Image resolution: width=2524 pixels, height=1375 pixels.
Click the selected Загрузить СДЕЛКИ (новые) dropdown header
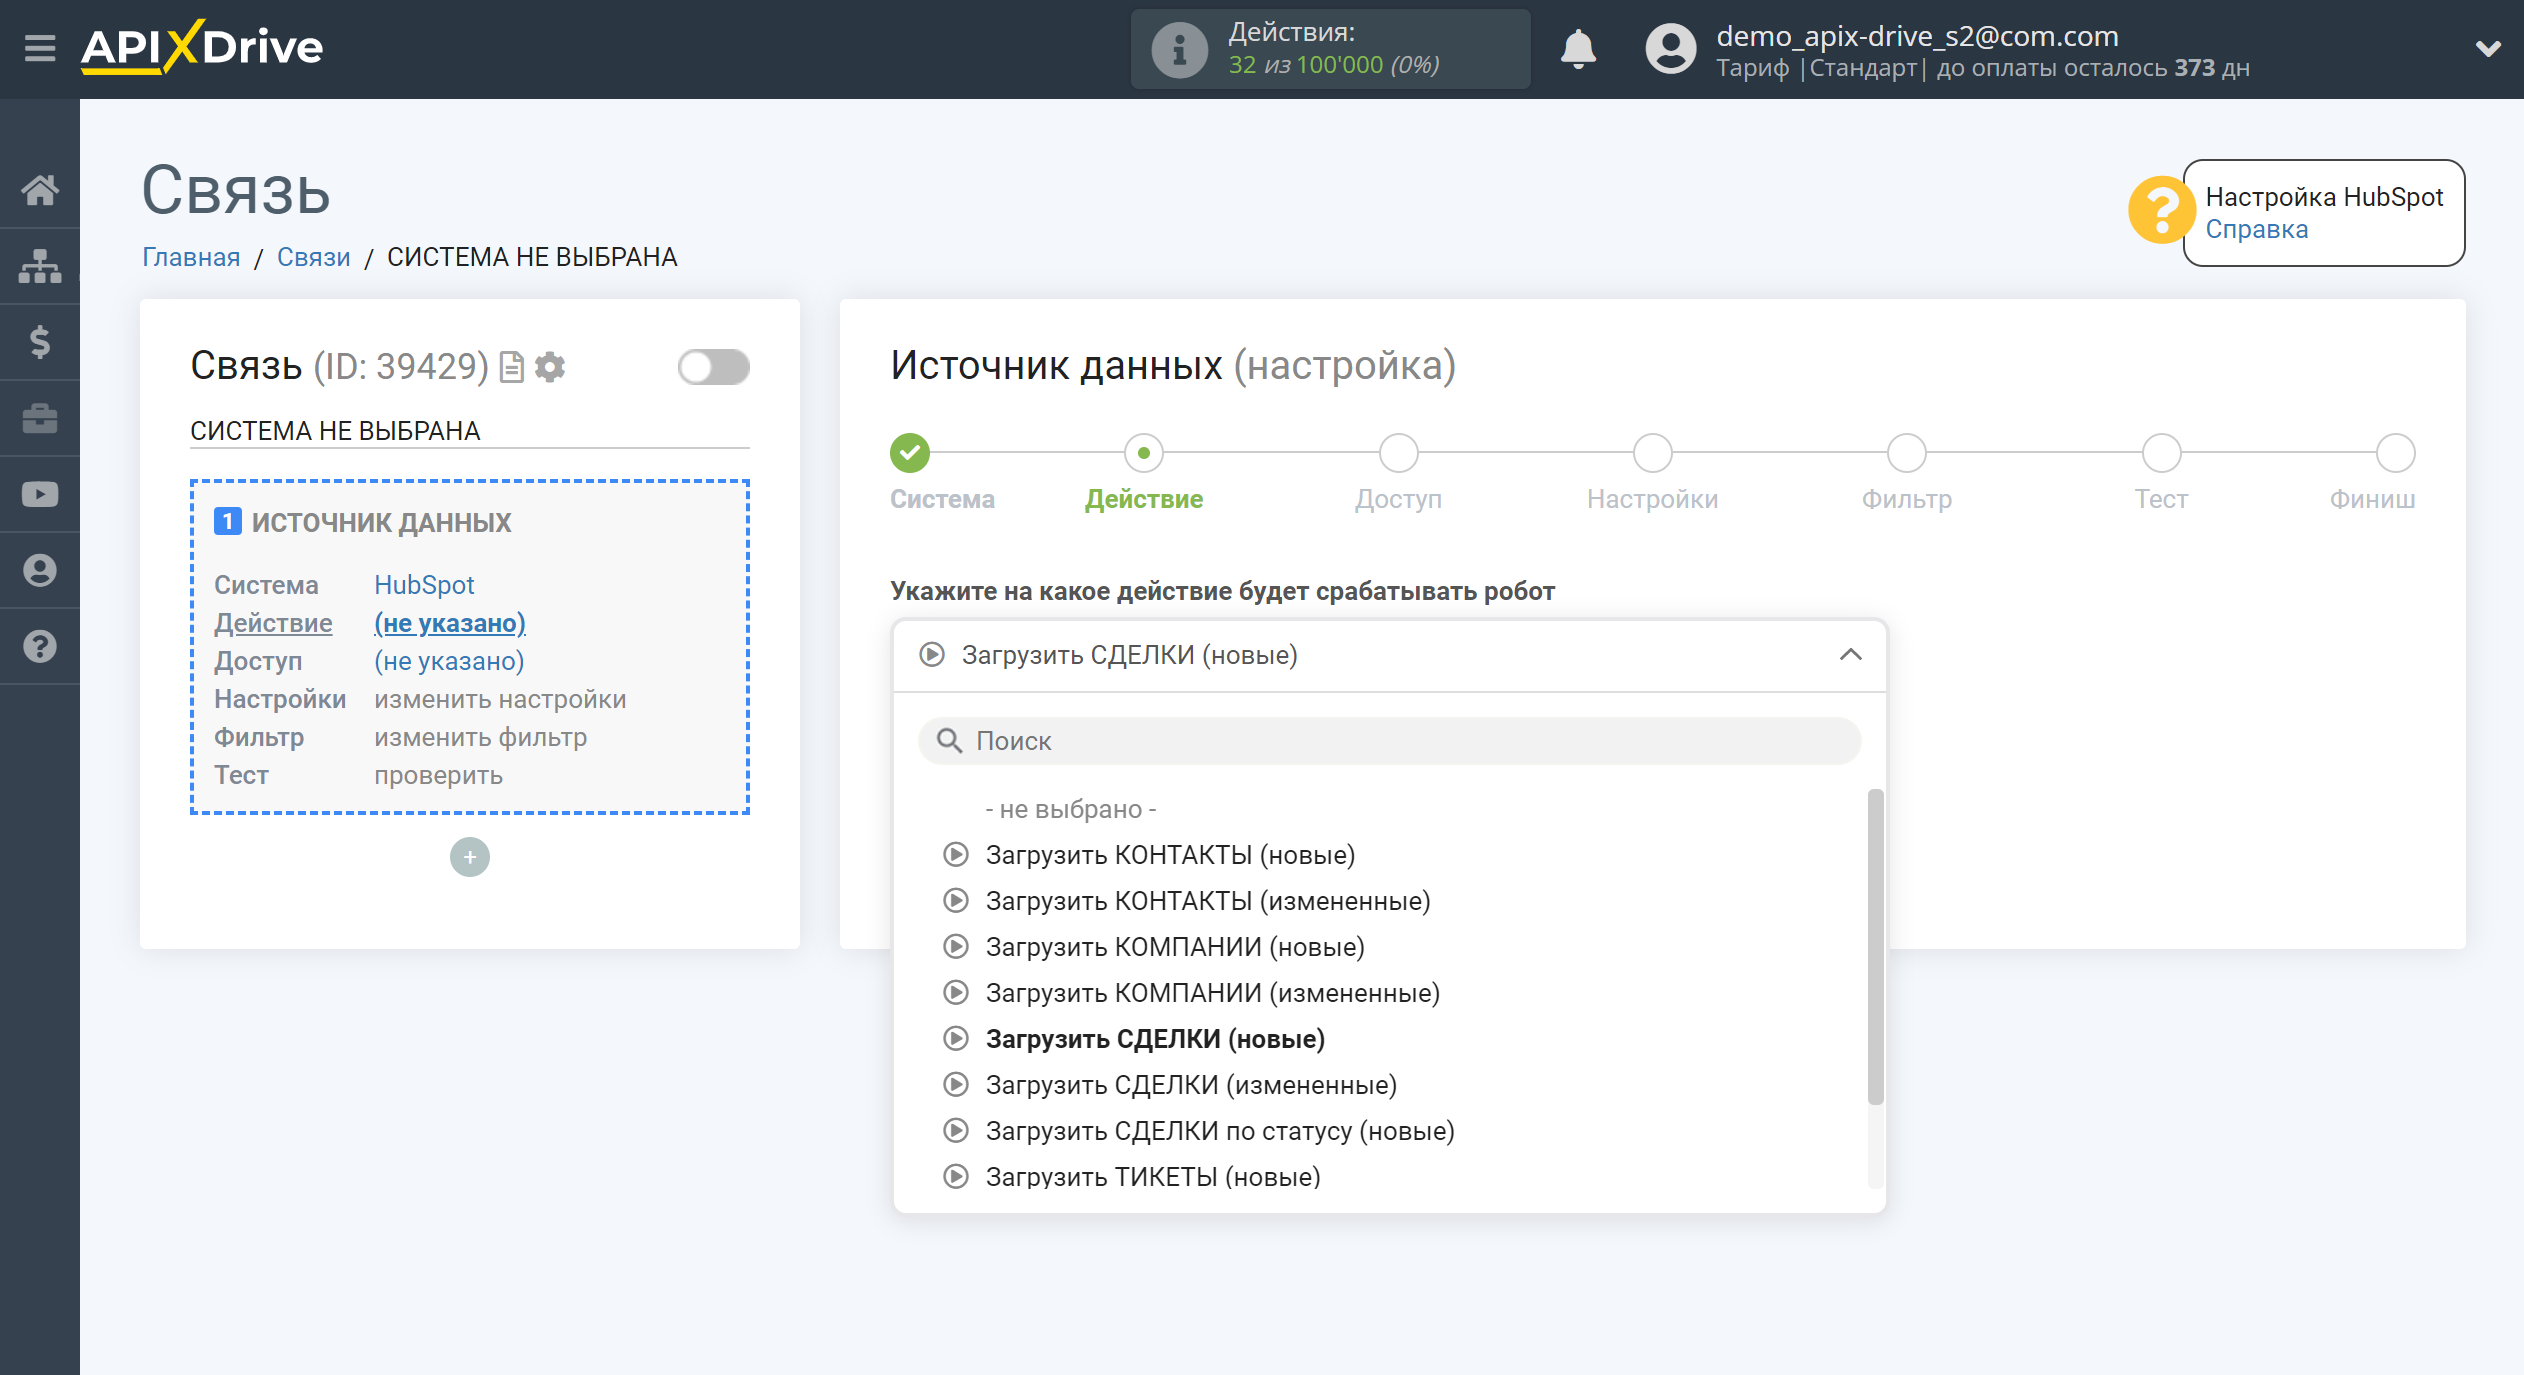[1389, 655]
